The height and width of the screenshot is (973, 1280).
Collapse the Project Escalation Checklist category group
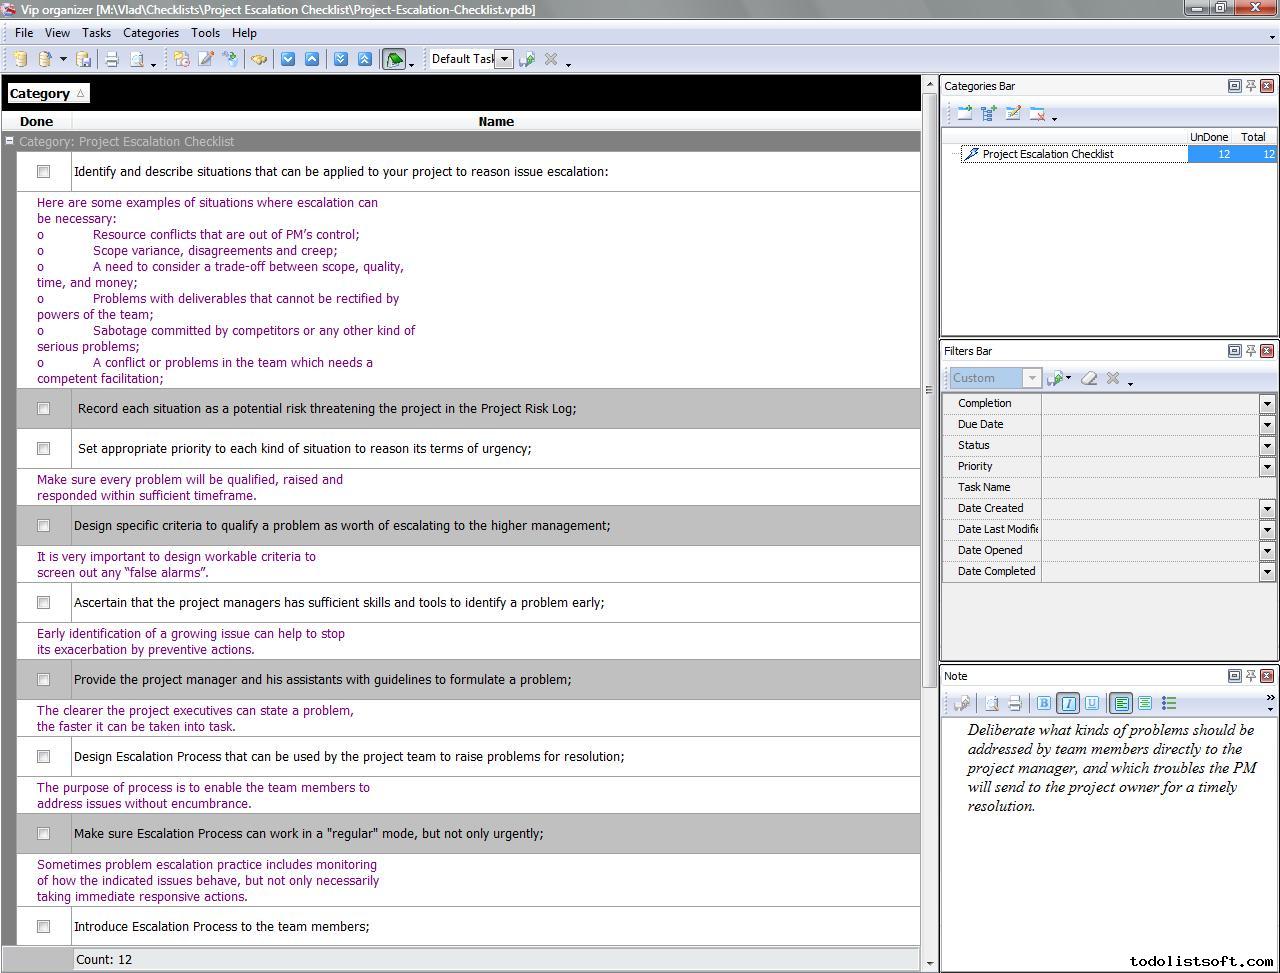click(10, 141)
